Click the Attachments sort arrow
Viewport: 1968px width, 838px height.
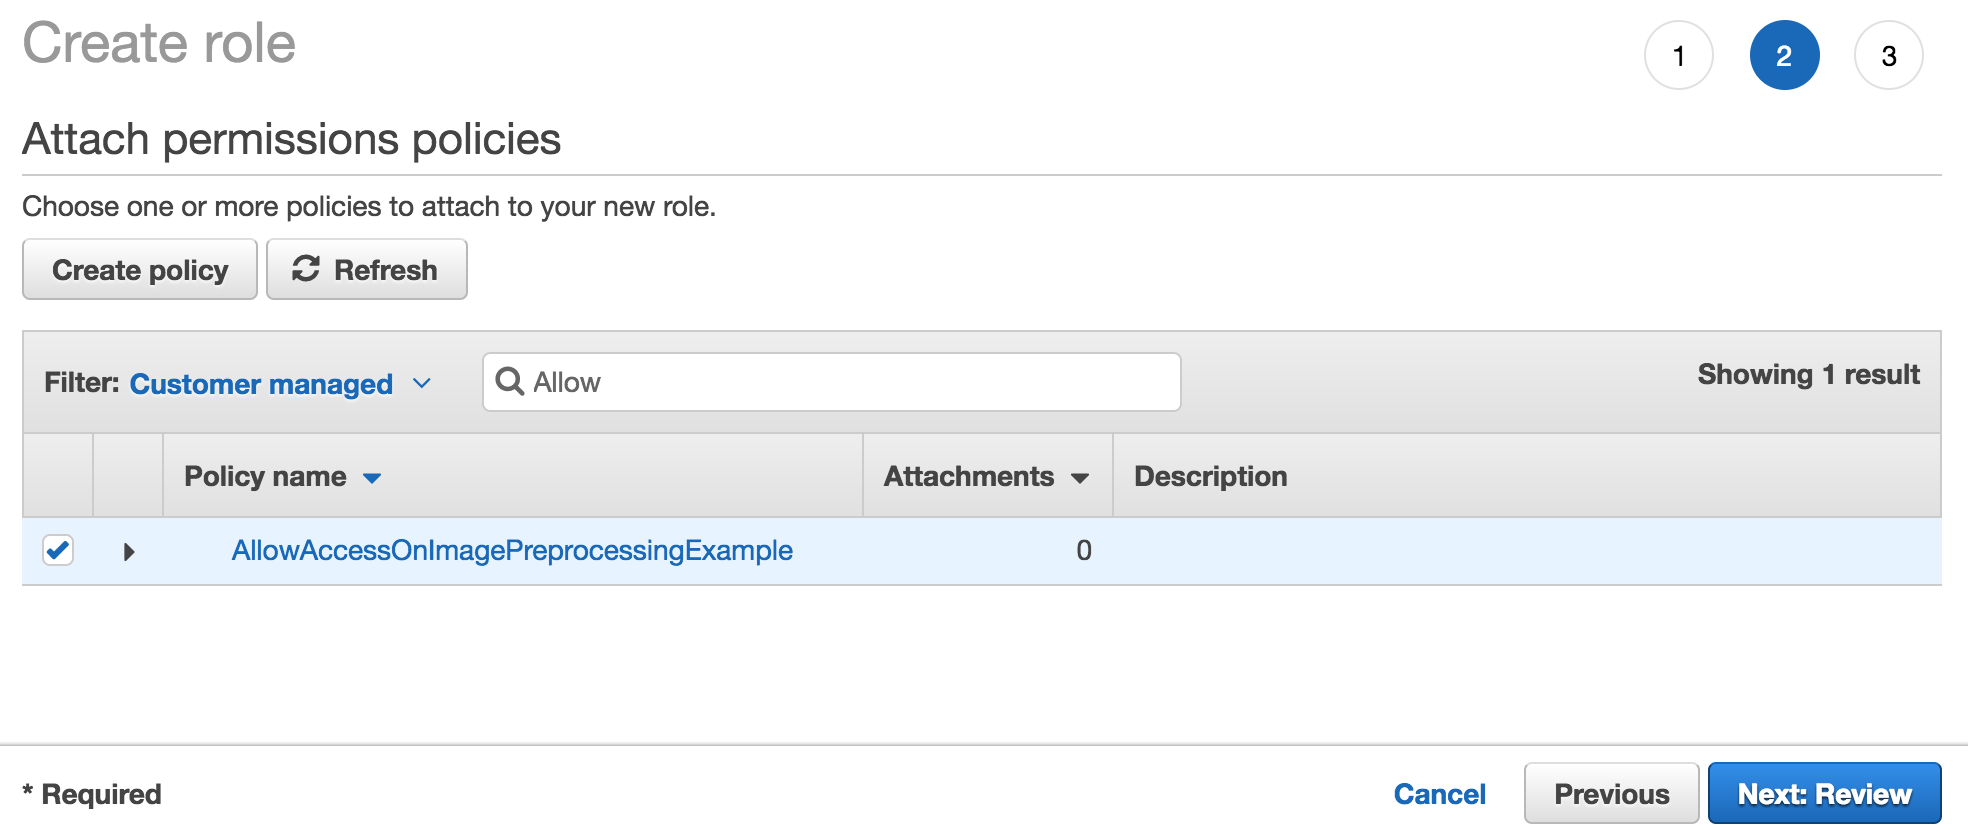click(x=1080, y=478)
